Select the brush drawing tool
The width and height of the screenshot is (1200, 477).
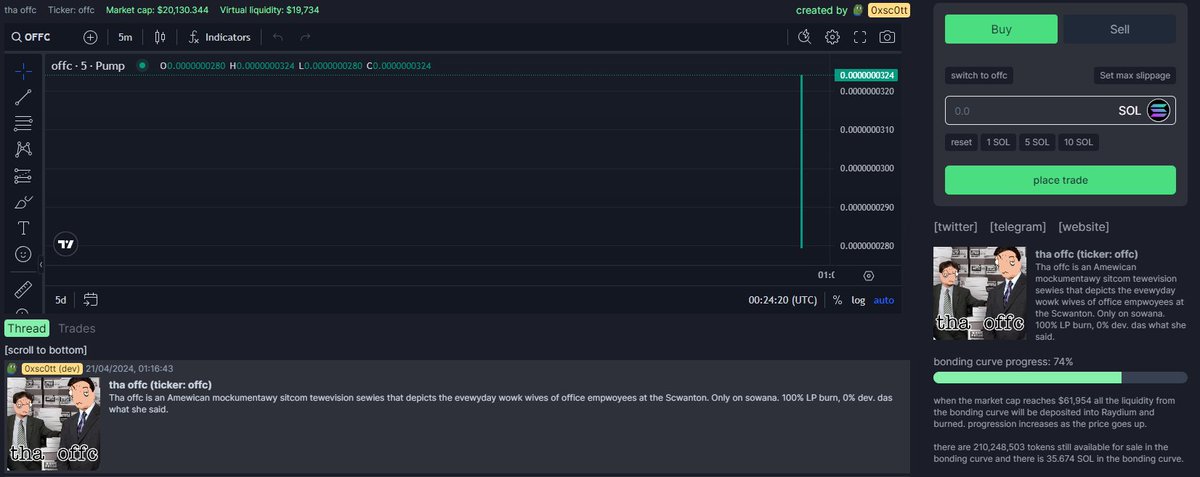pyautogui.click(x=23, y=202)
